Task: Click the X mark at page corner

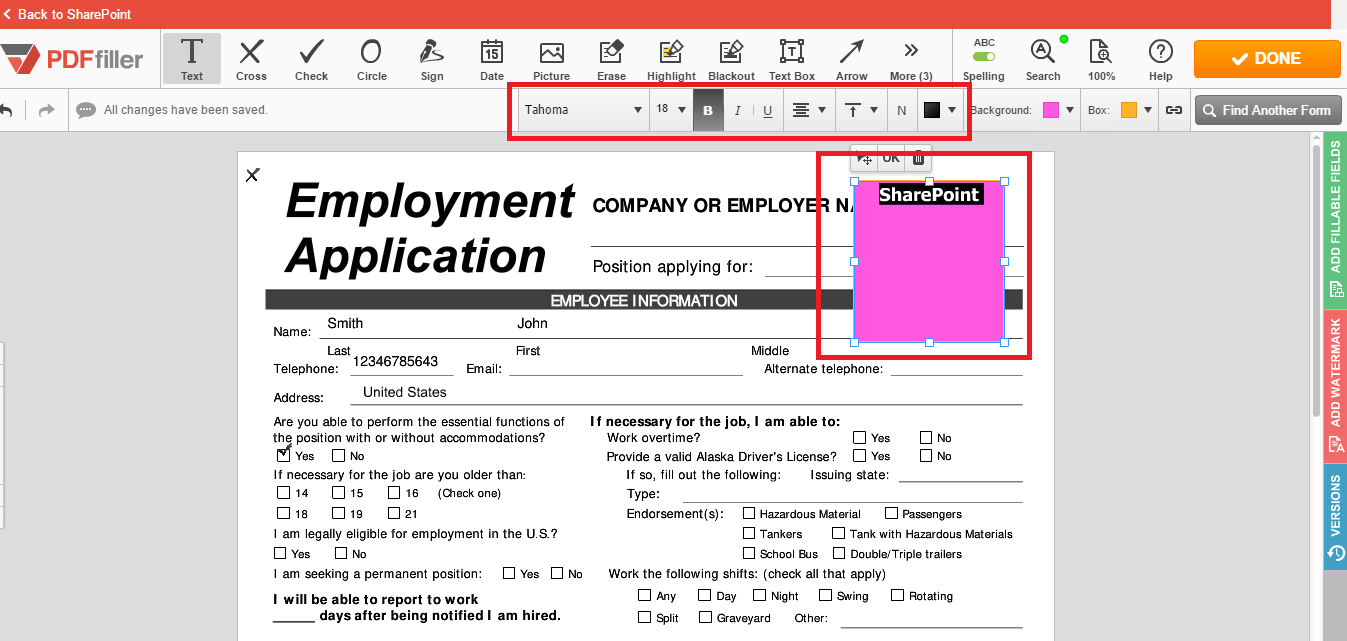Action: click(252, 175)
